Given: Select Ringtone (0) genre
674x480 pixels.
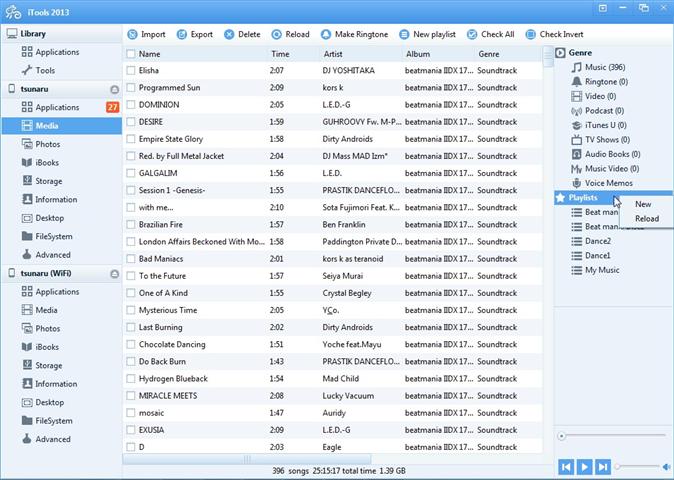Looking at the screenshot, I should [600, 82].
